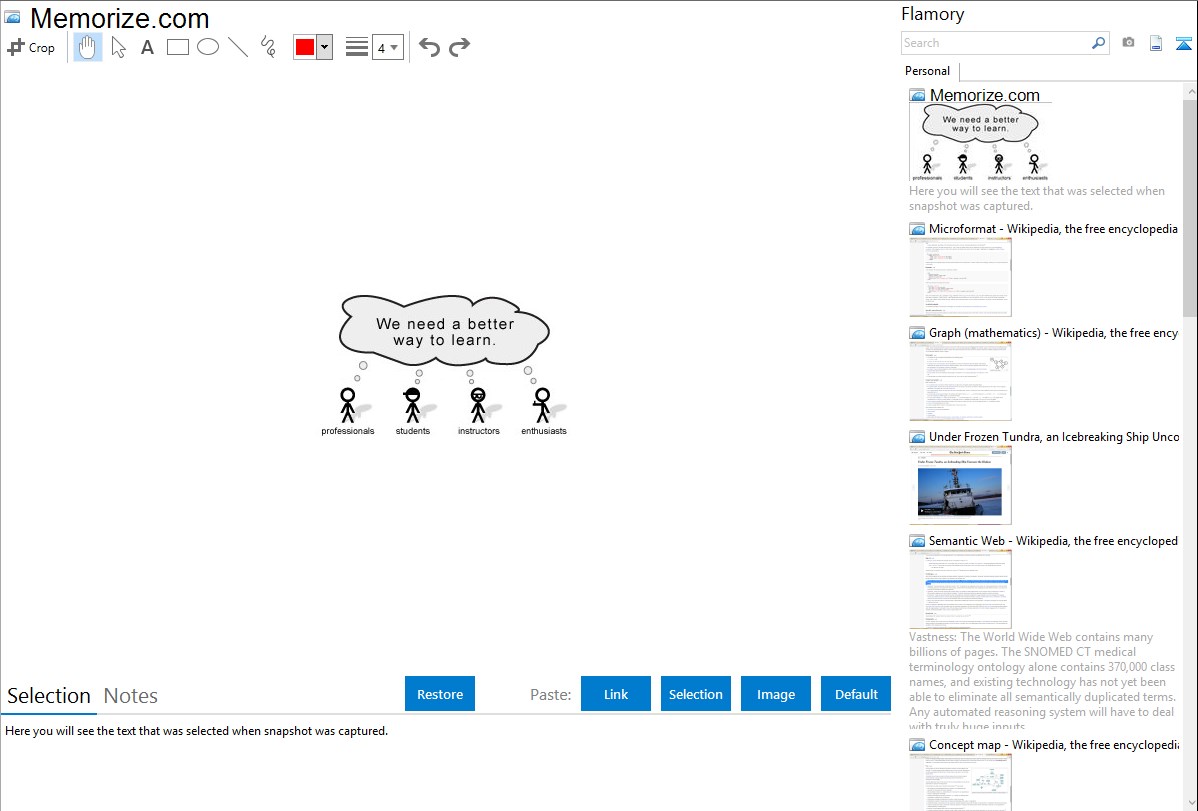1198x811 pixels.
Task: Click the 'Graph (mathematics) - Wikipedia' title
Action: (1053, 333)
